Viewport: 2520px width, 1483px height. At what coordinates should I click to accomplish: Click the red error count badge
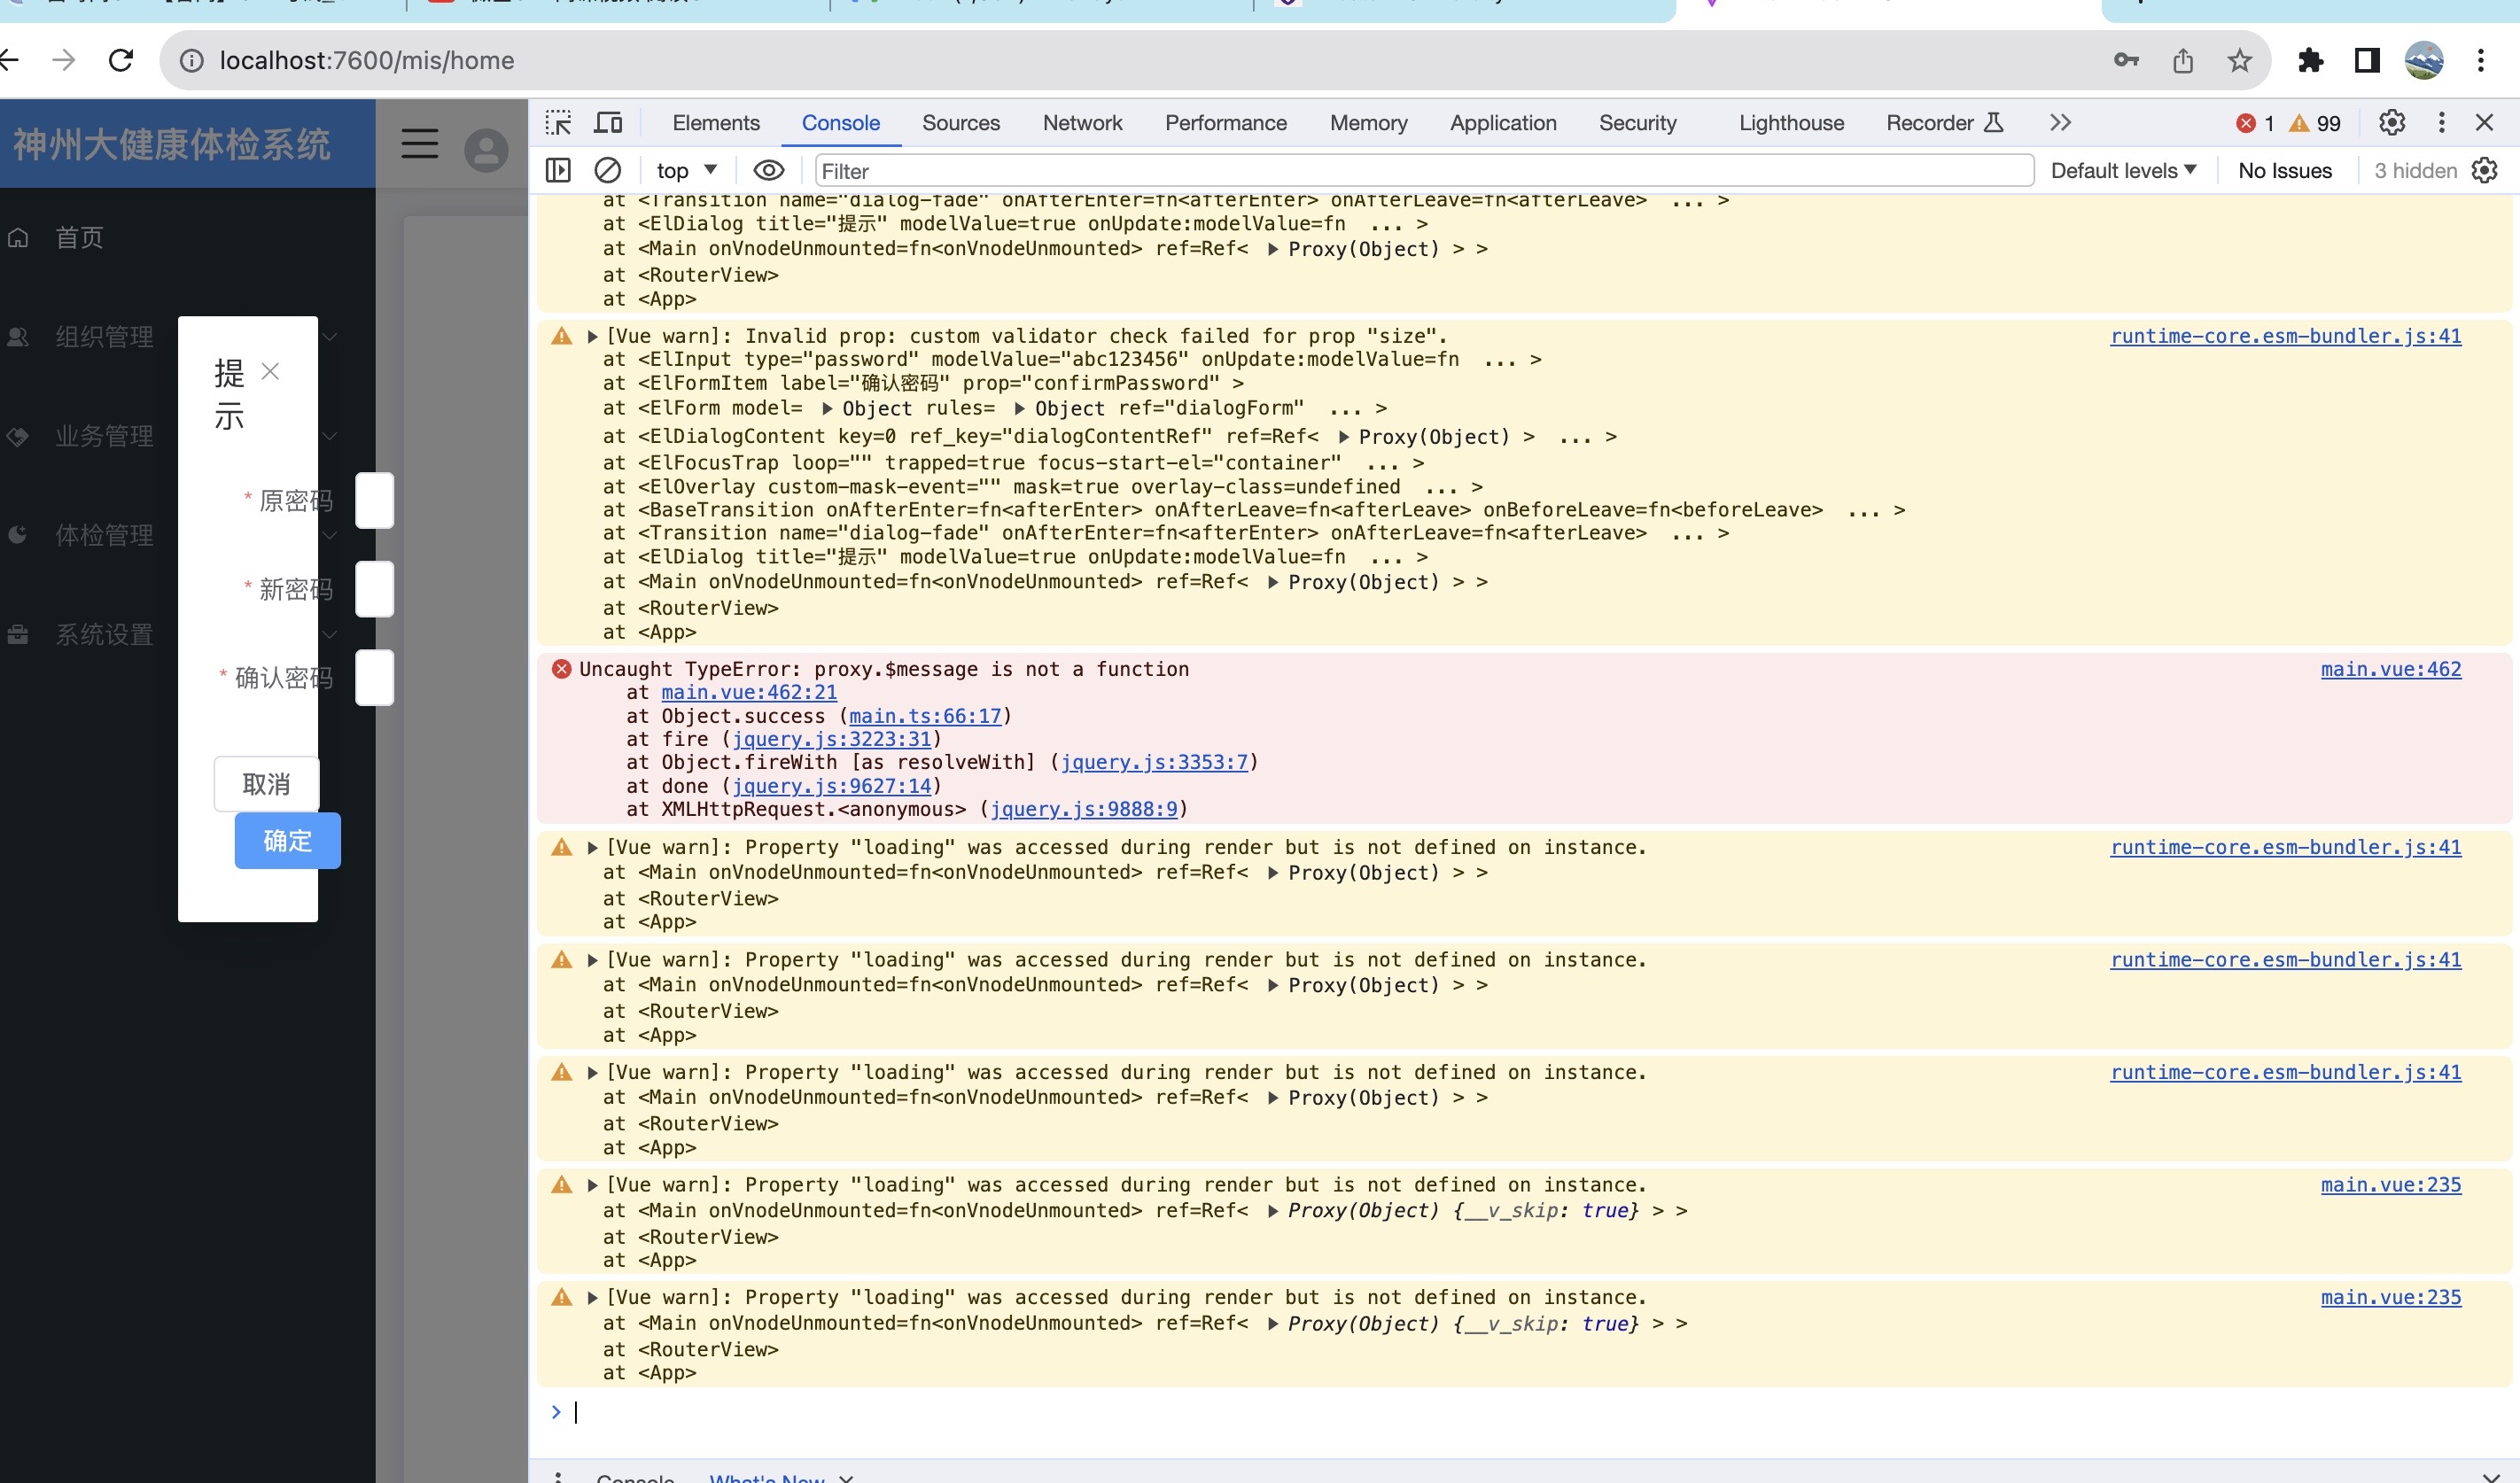point(2256,123)
